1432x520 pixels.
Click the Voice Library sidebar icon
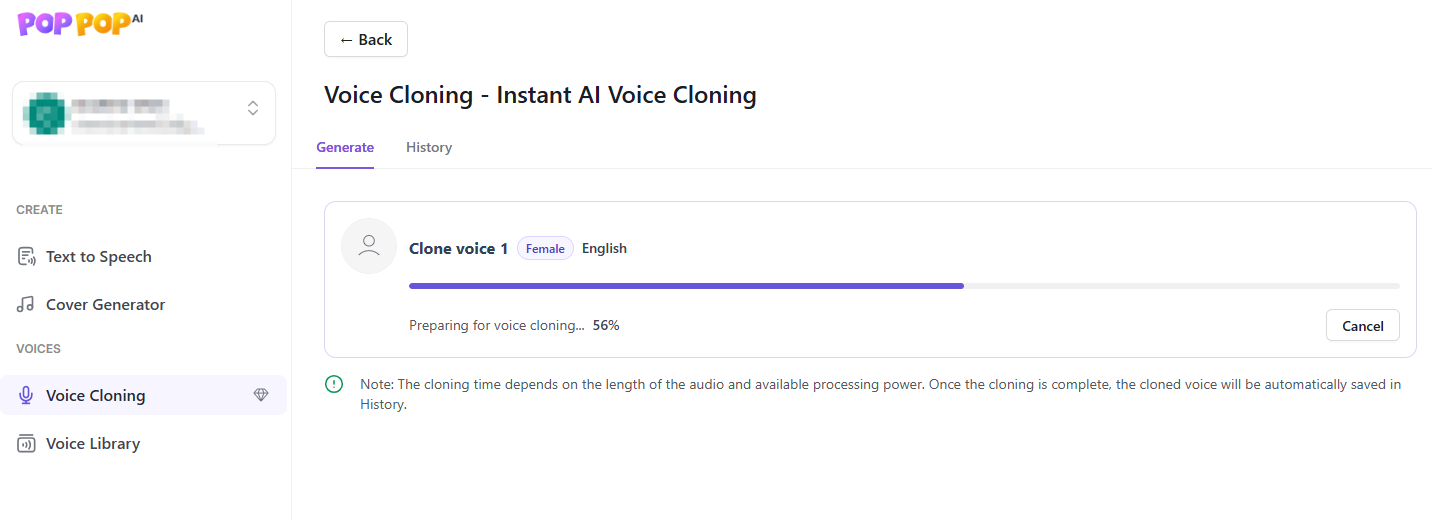26,444
